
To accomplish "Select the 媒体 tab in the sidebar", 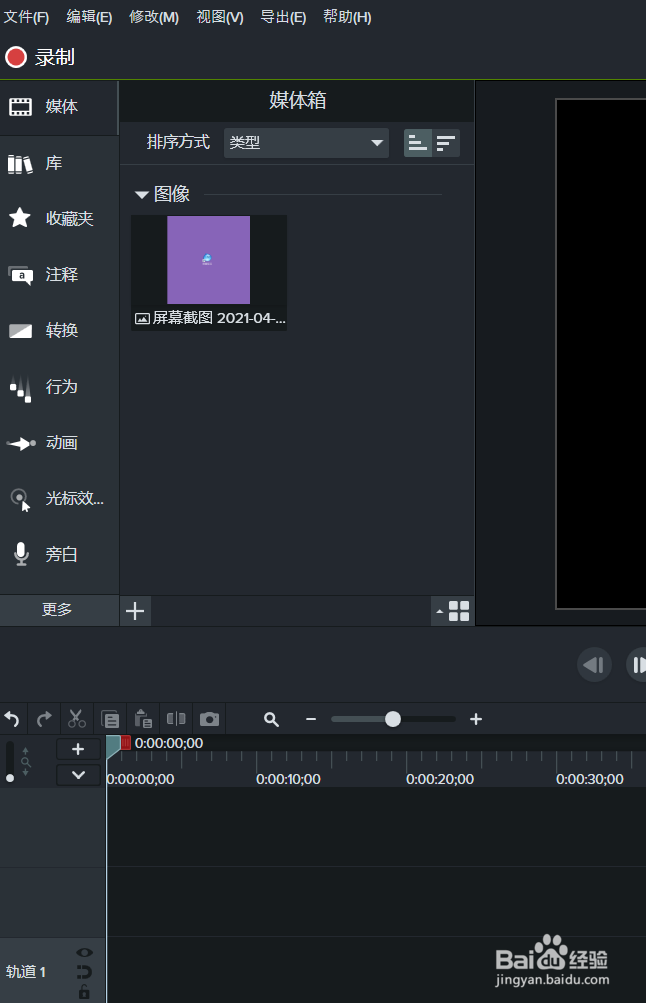I will (59, 107).
